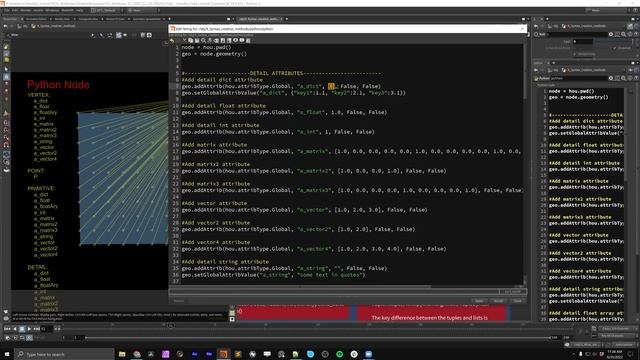Click the '#Add vector4 attribute' comment line
This screenshot has height=360, width=640.
coord(216,242)
